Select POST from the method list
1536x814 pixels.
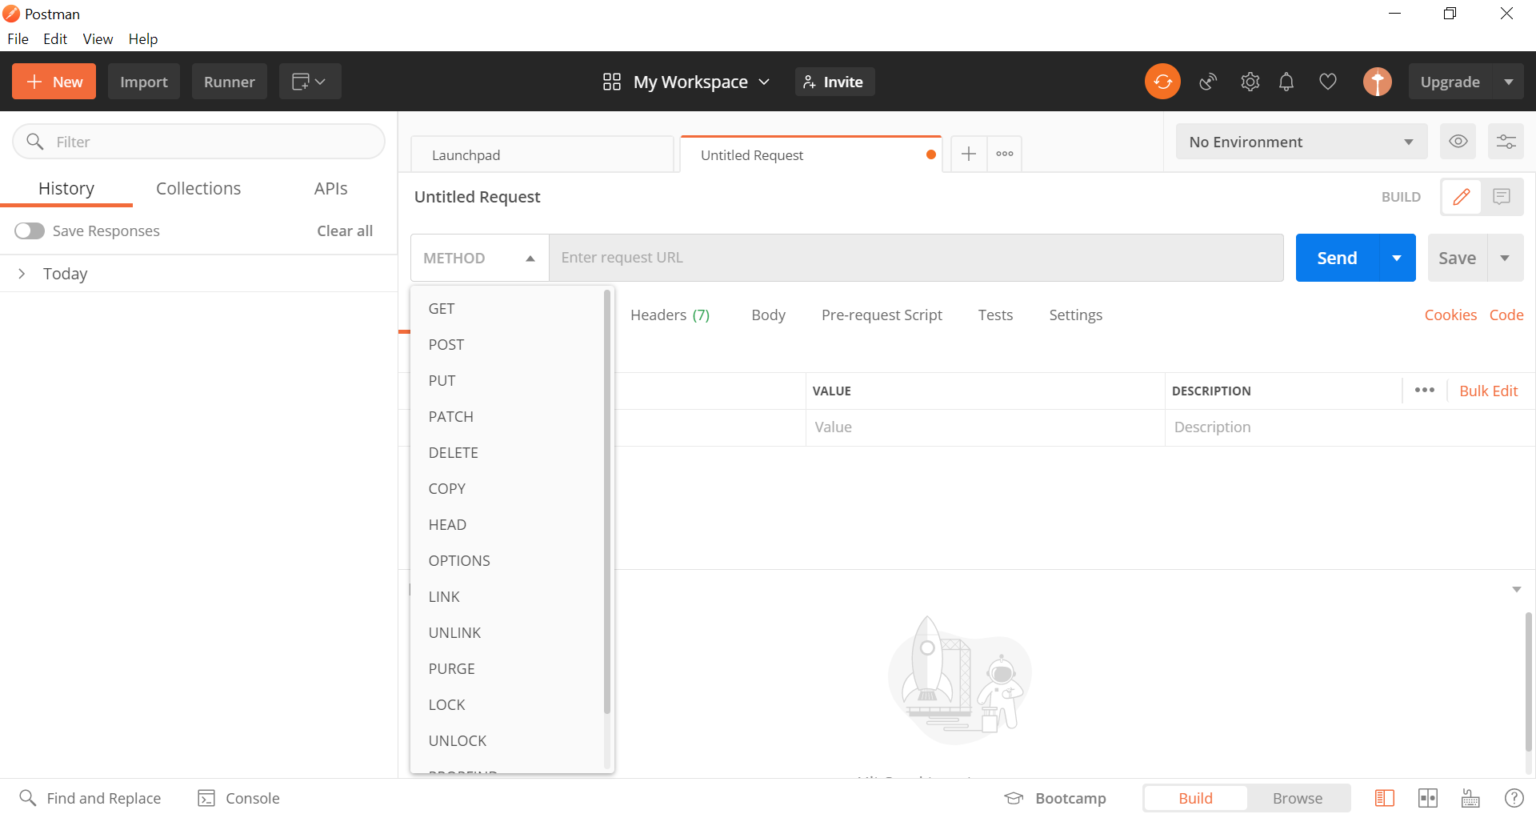point(446,344)
